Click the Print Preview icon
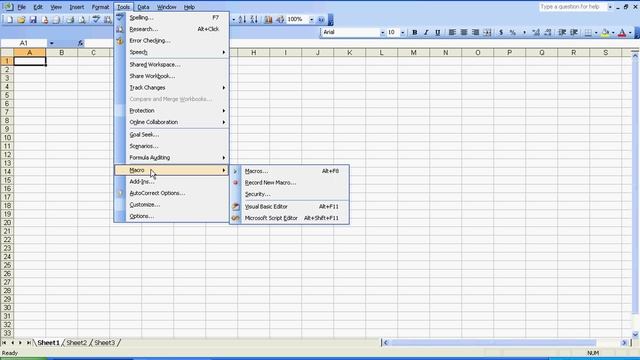The image size is (640, 360). (x=83, y=20)
